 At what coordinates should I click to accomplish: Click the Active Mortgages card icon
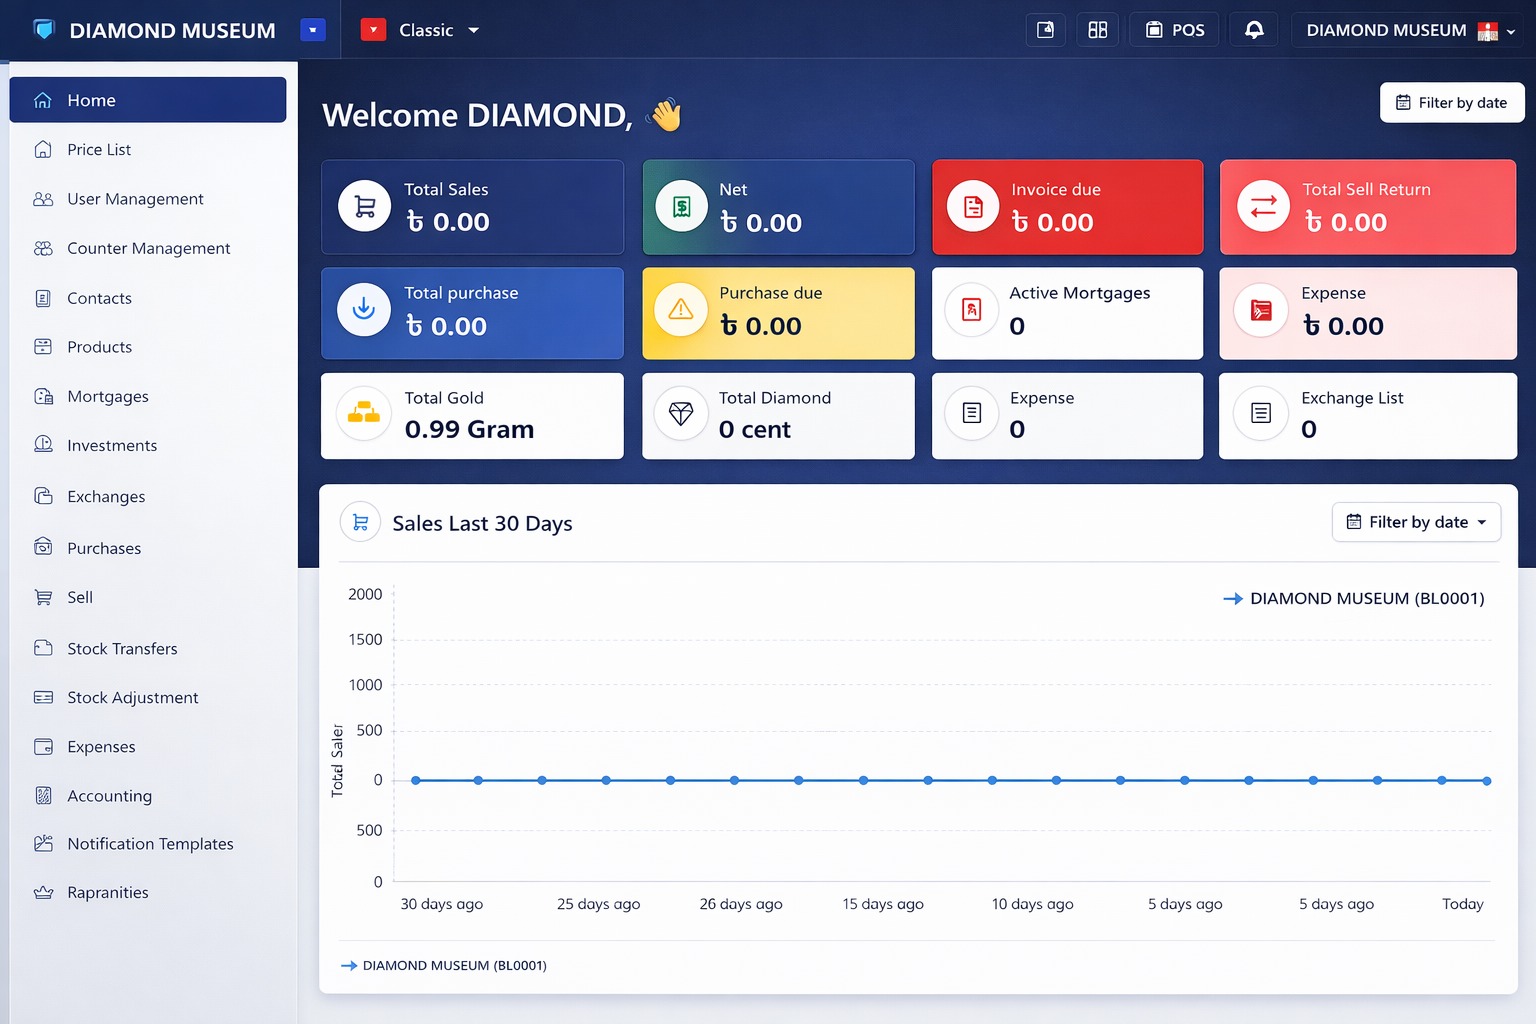(971, 310)
